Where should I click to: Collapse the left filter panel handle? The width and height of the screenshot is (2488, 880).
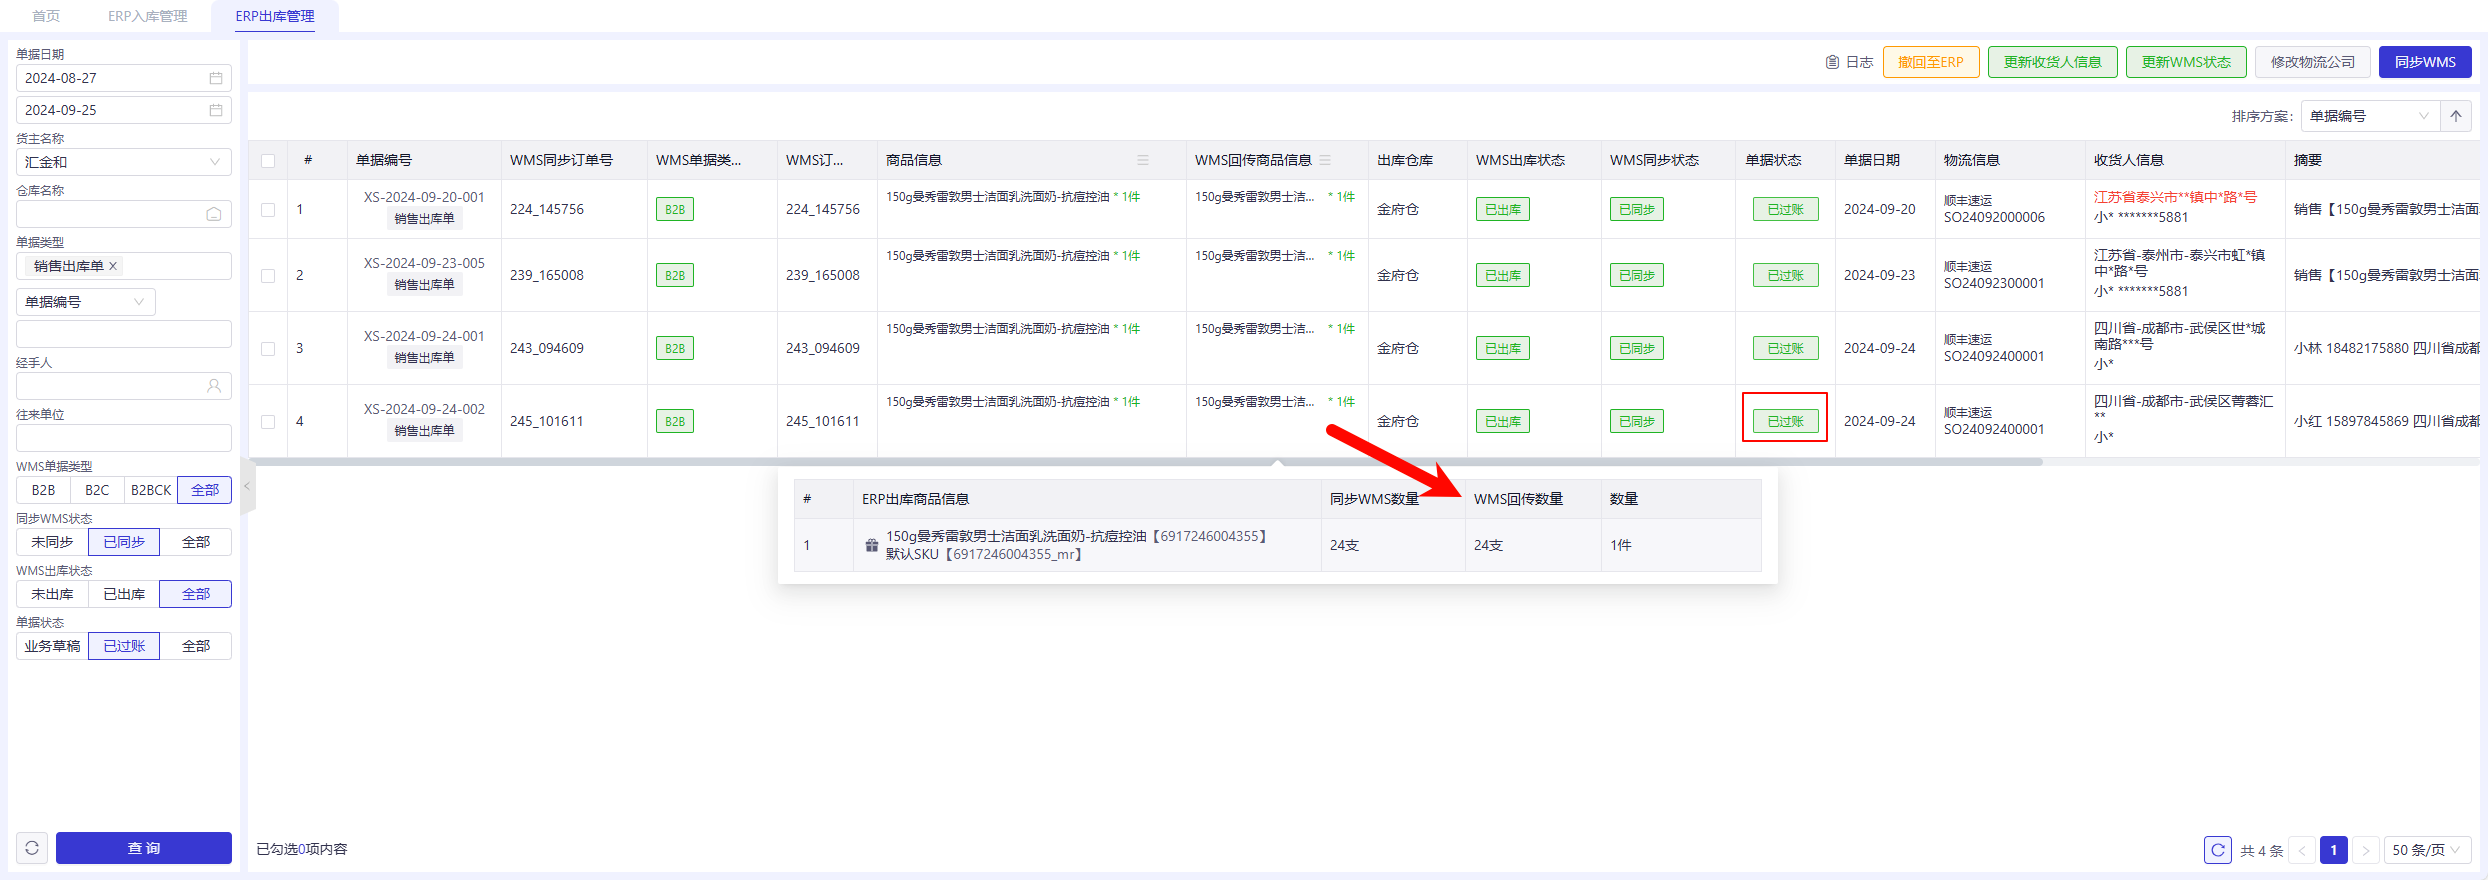click(247, 486)
